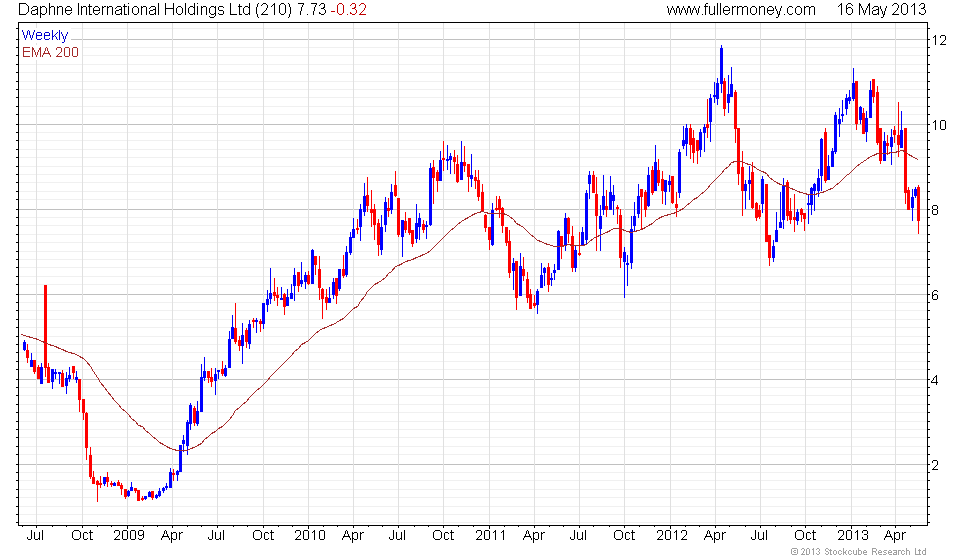Viewport: 980px width, 560px height.
Task: Click the last price value 7.73
Action: [x=313, y=9]
